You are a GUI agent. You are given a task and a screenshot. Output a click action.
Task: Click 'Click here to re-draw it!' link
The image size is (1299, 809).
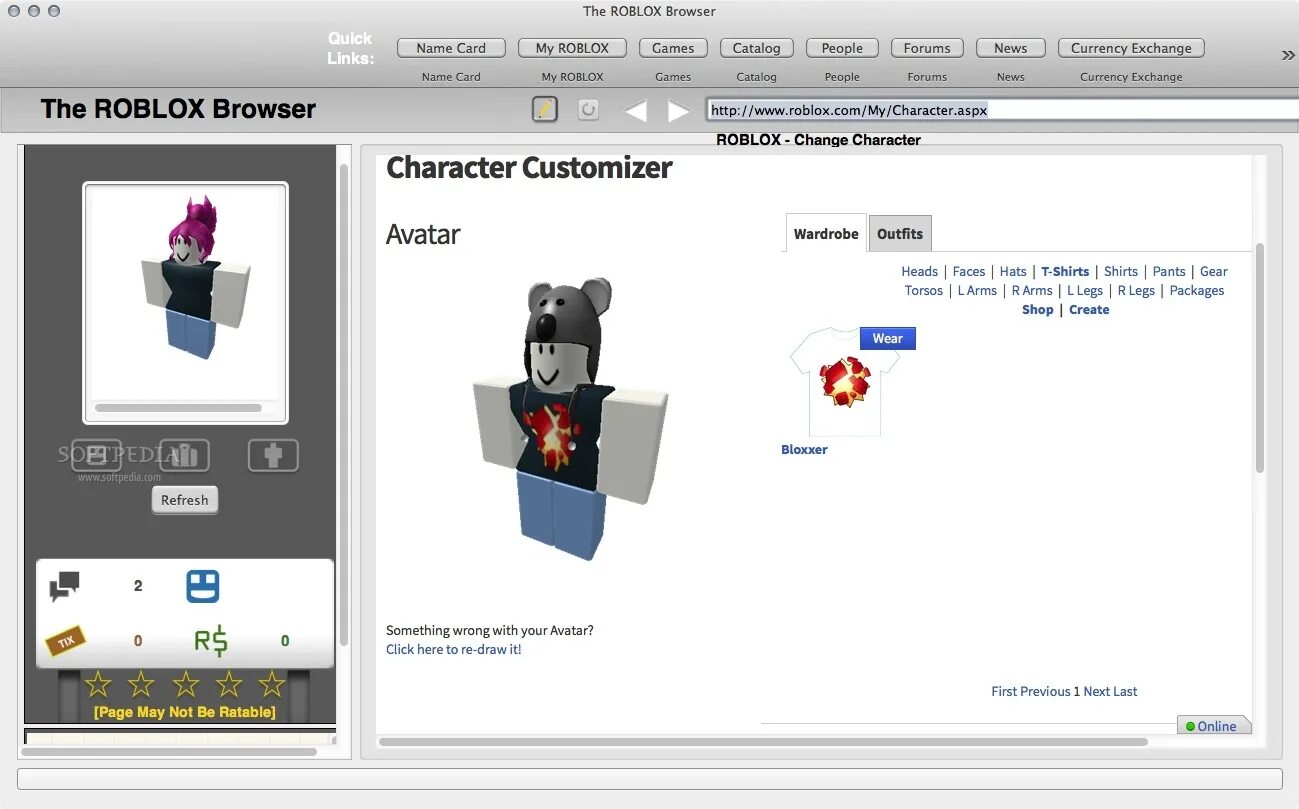point(454,649)
